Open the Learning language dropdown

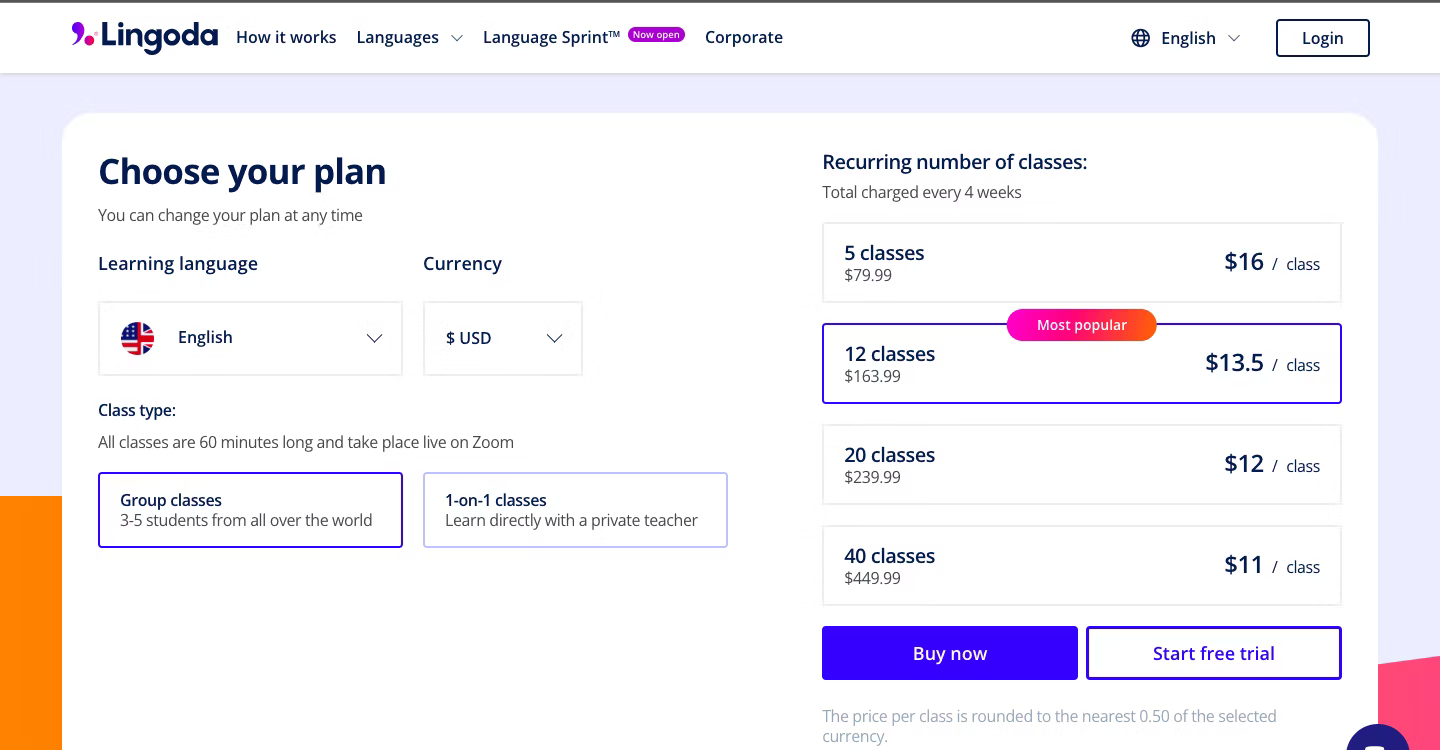[x=250, y=338]
